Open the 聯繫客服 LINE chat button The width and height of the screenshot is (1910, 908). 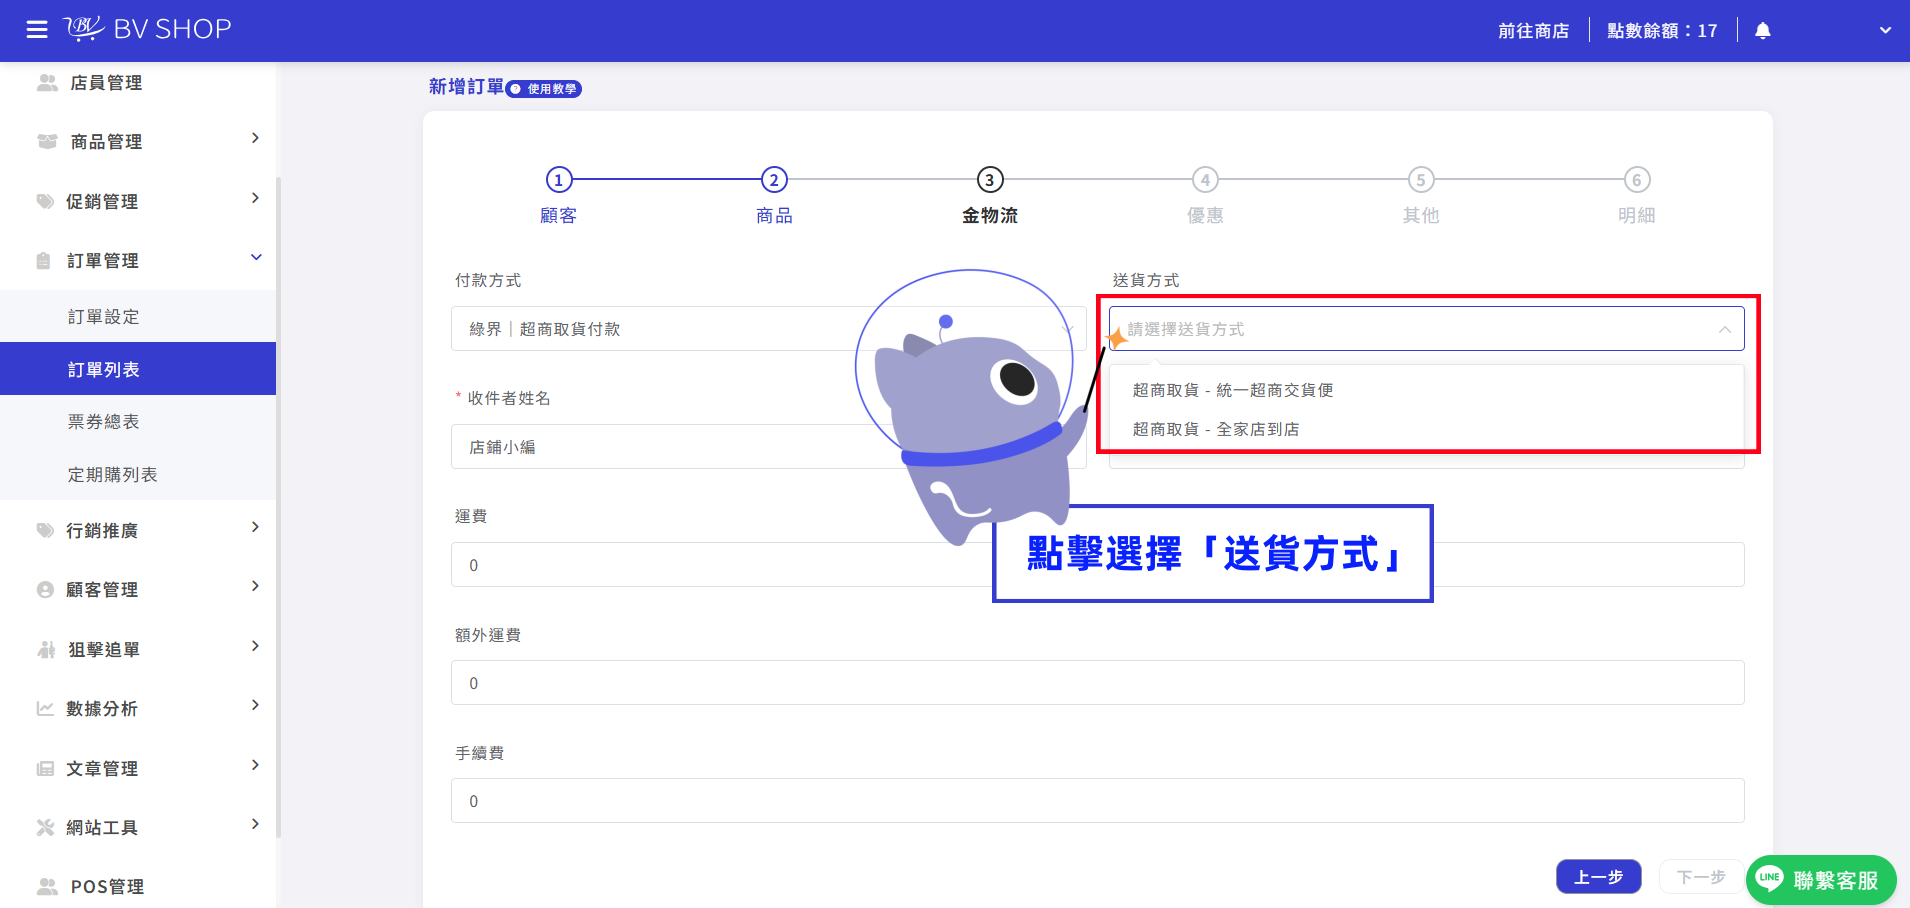coord(1821,880)
